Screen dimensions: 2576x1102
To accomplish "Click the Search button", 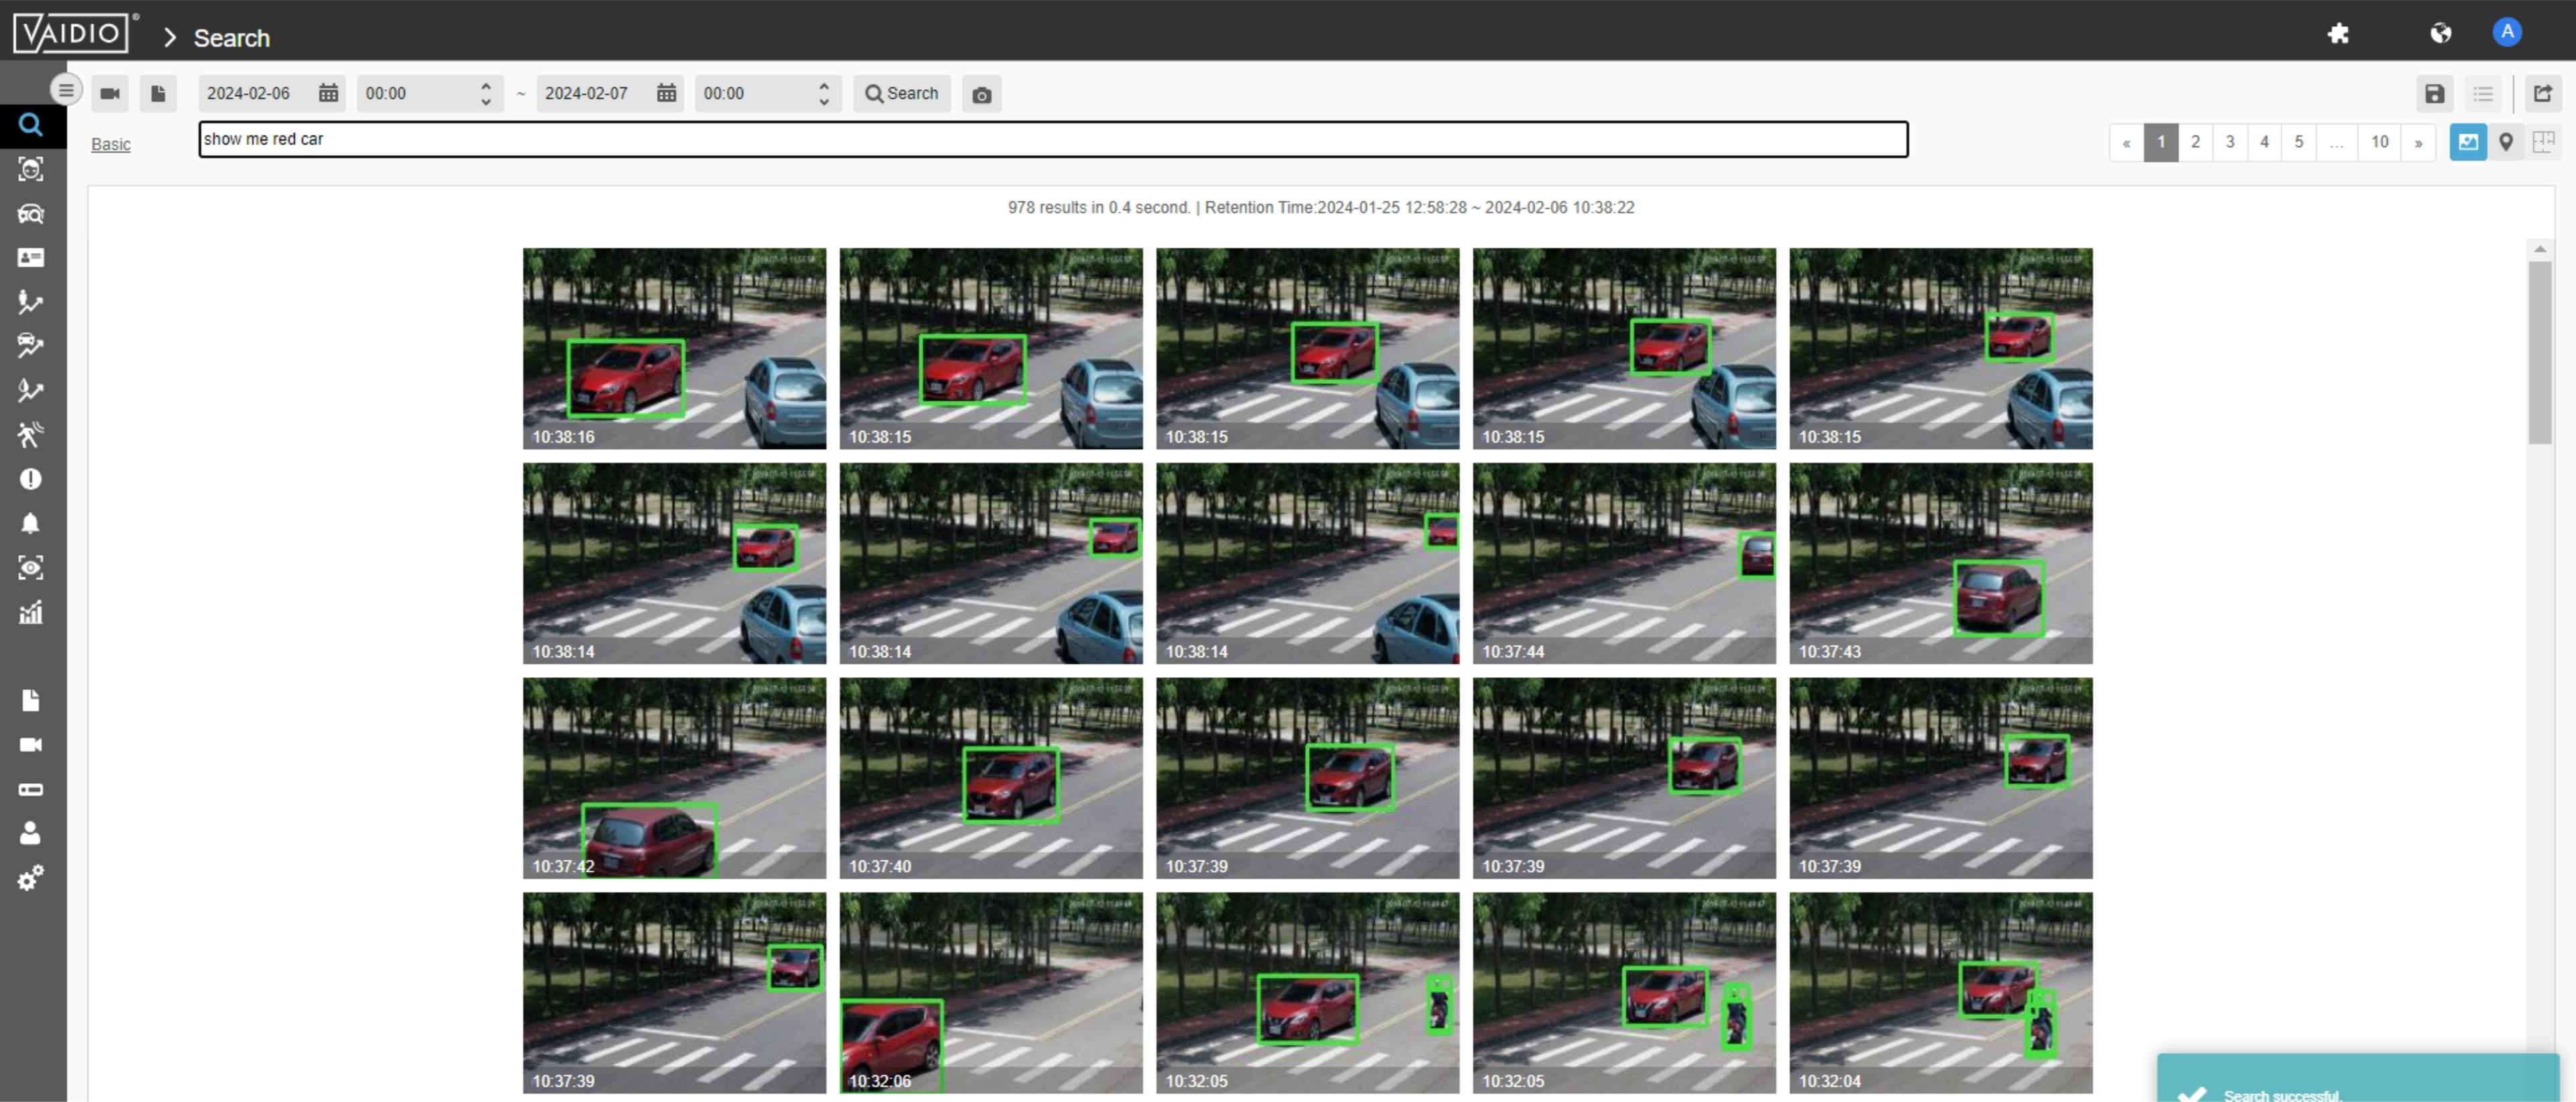I will click(901, 94).
